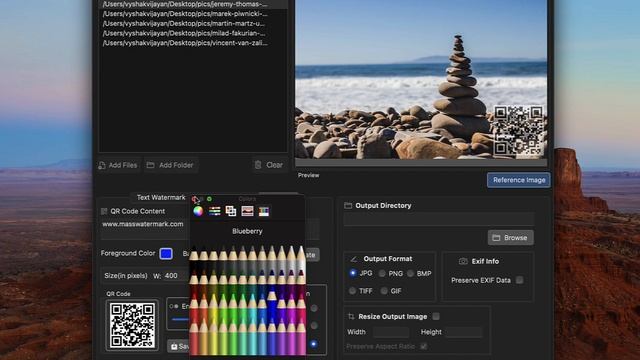Close the Colors picker with red button
Screen dimensions: 640x360
point(195,199)
